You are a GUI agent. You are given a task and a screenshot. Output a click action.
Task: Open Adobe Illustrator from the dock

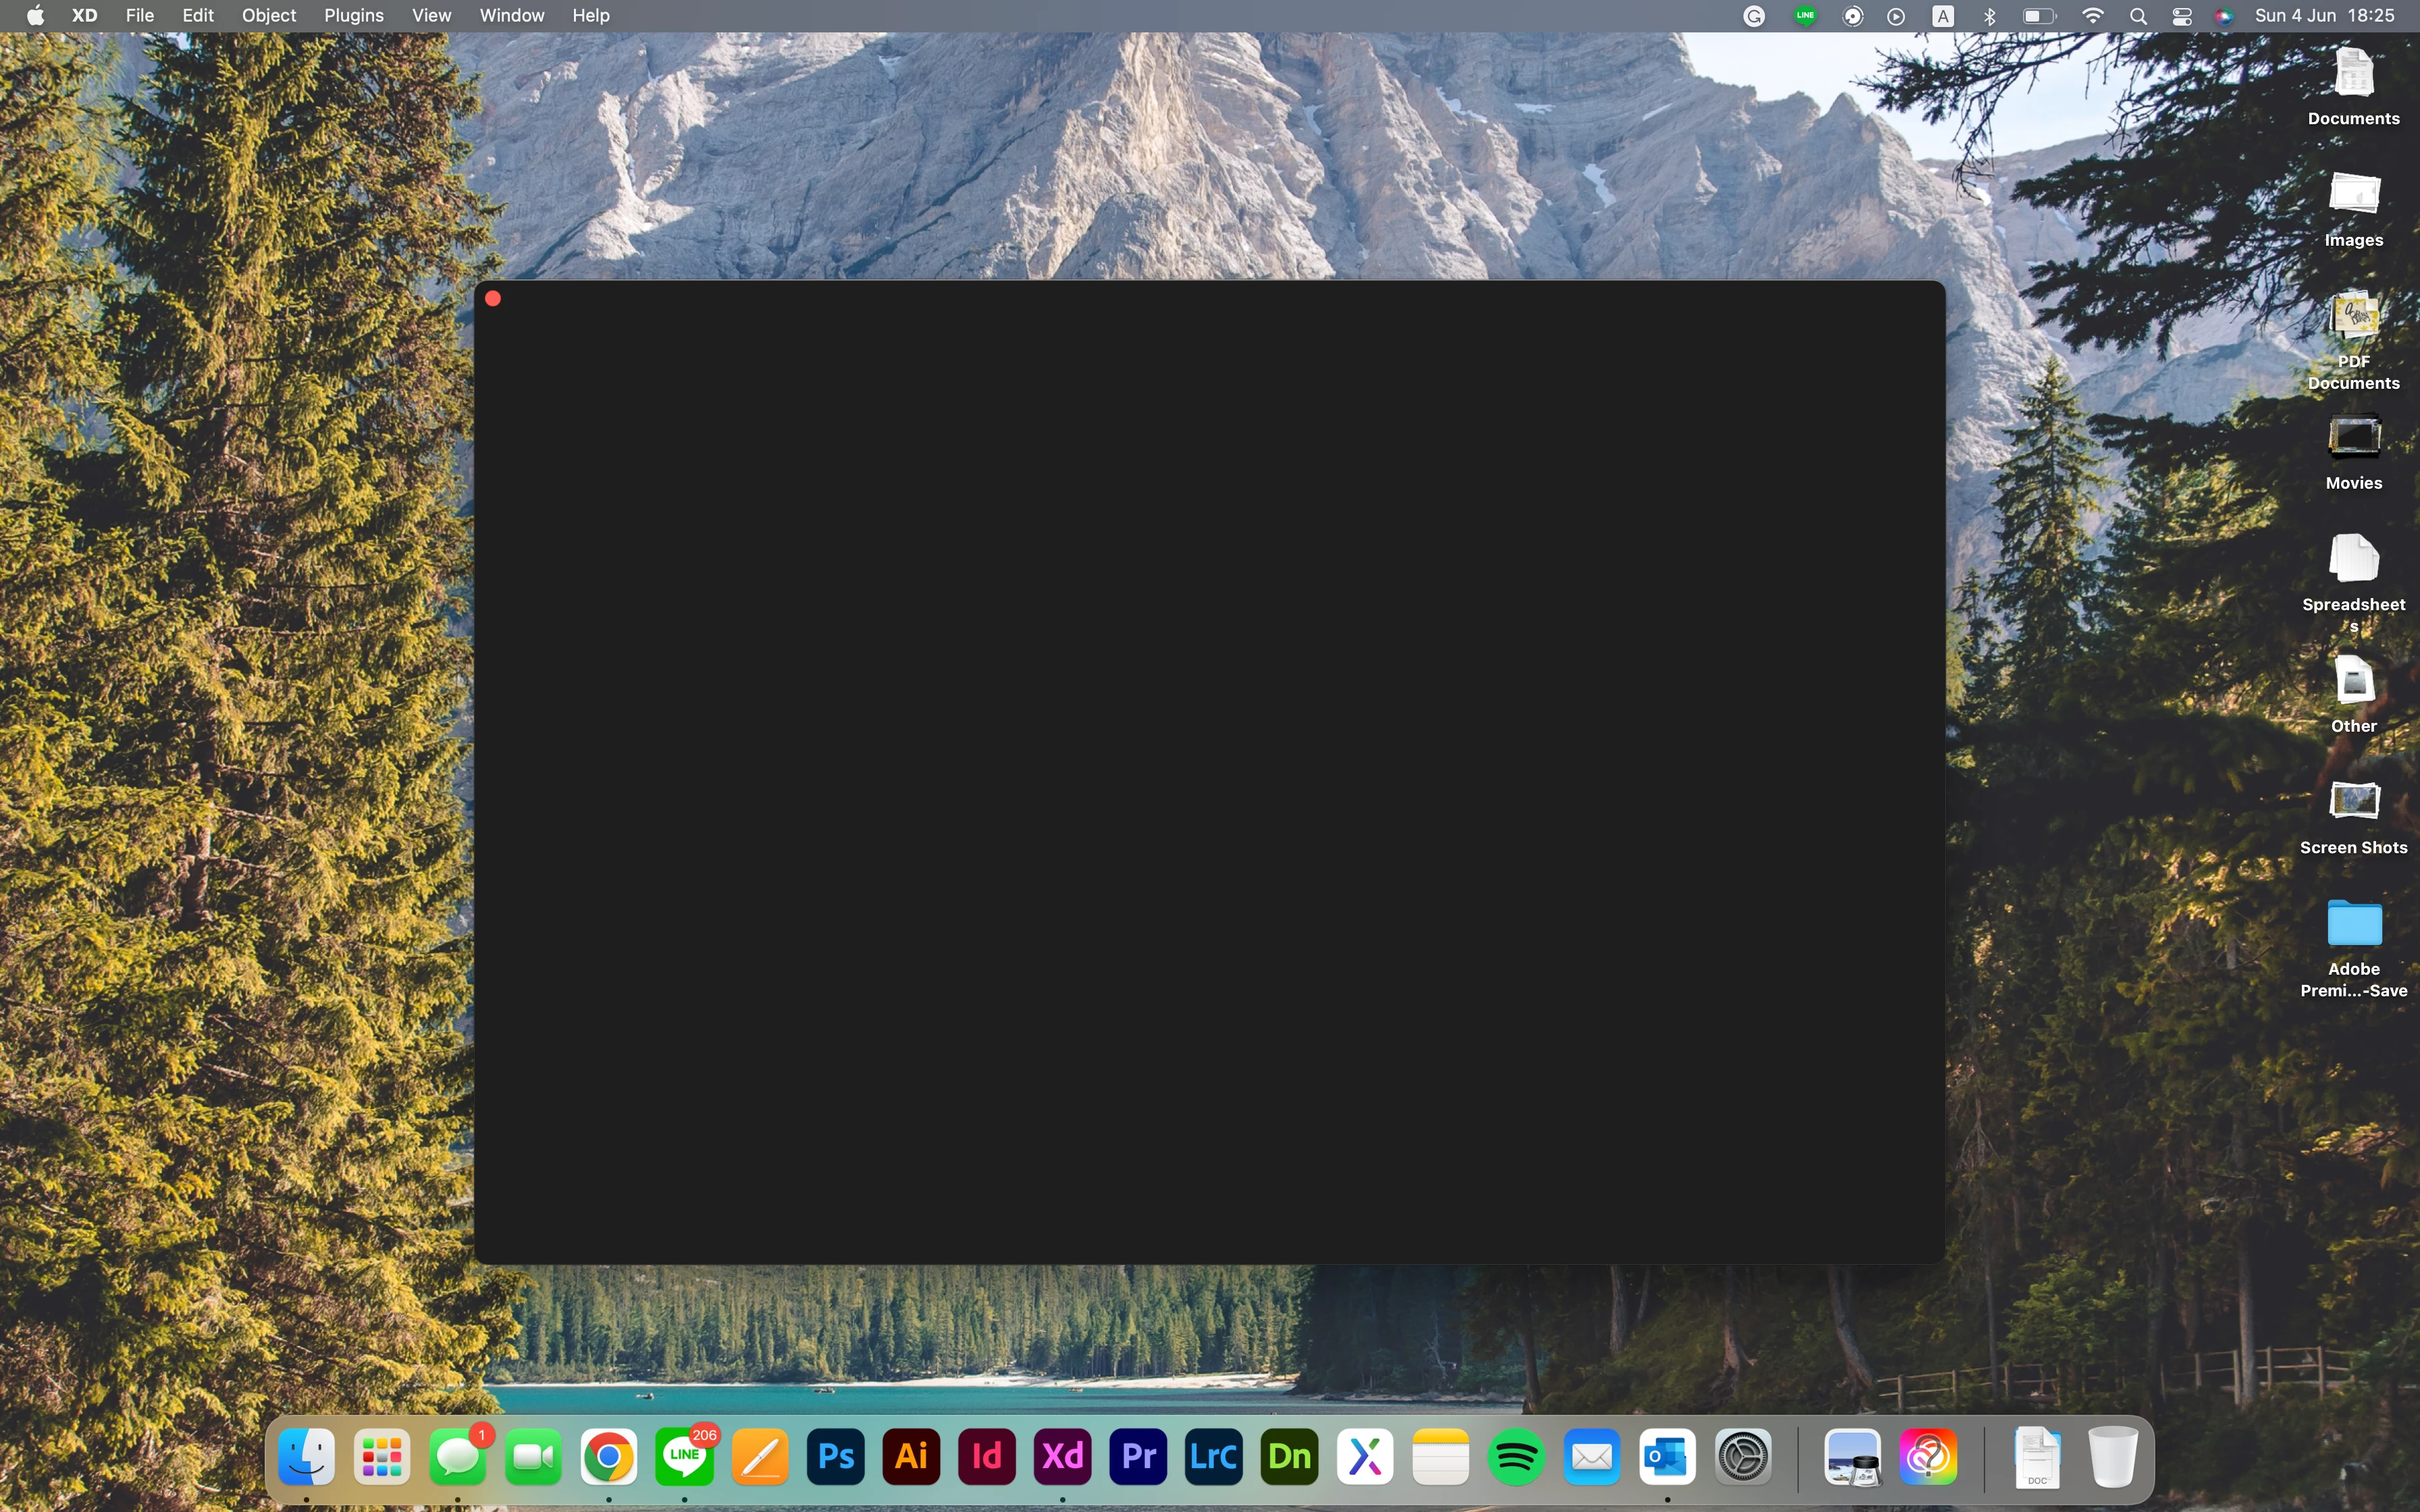tap(911, 1457)
